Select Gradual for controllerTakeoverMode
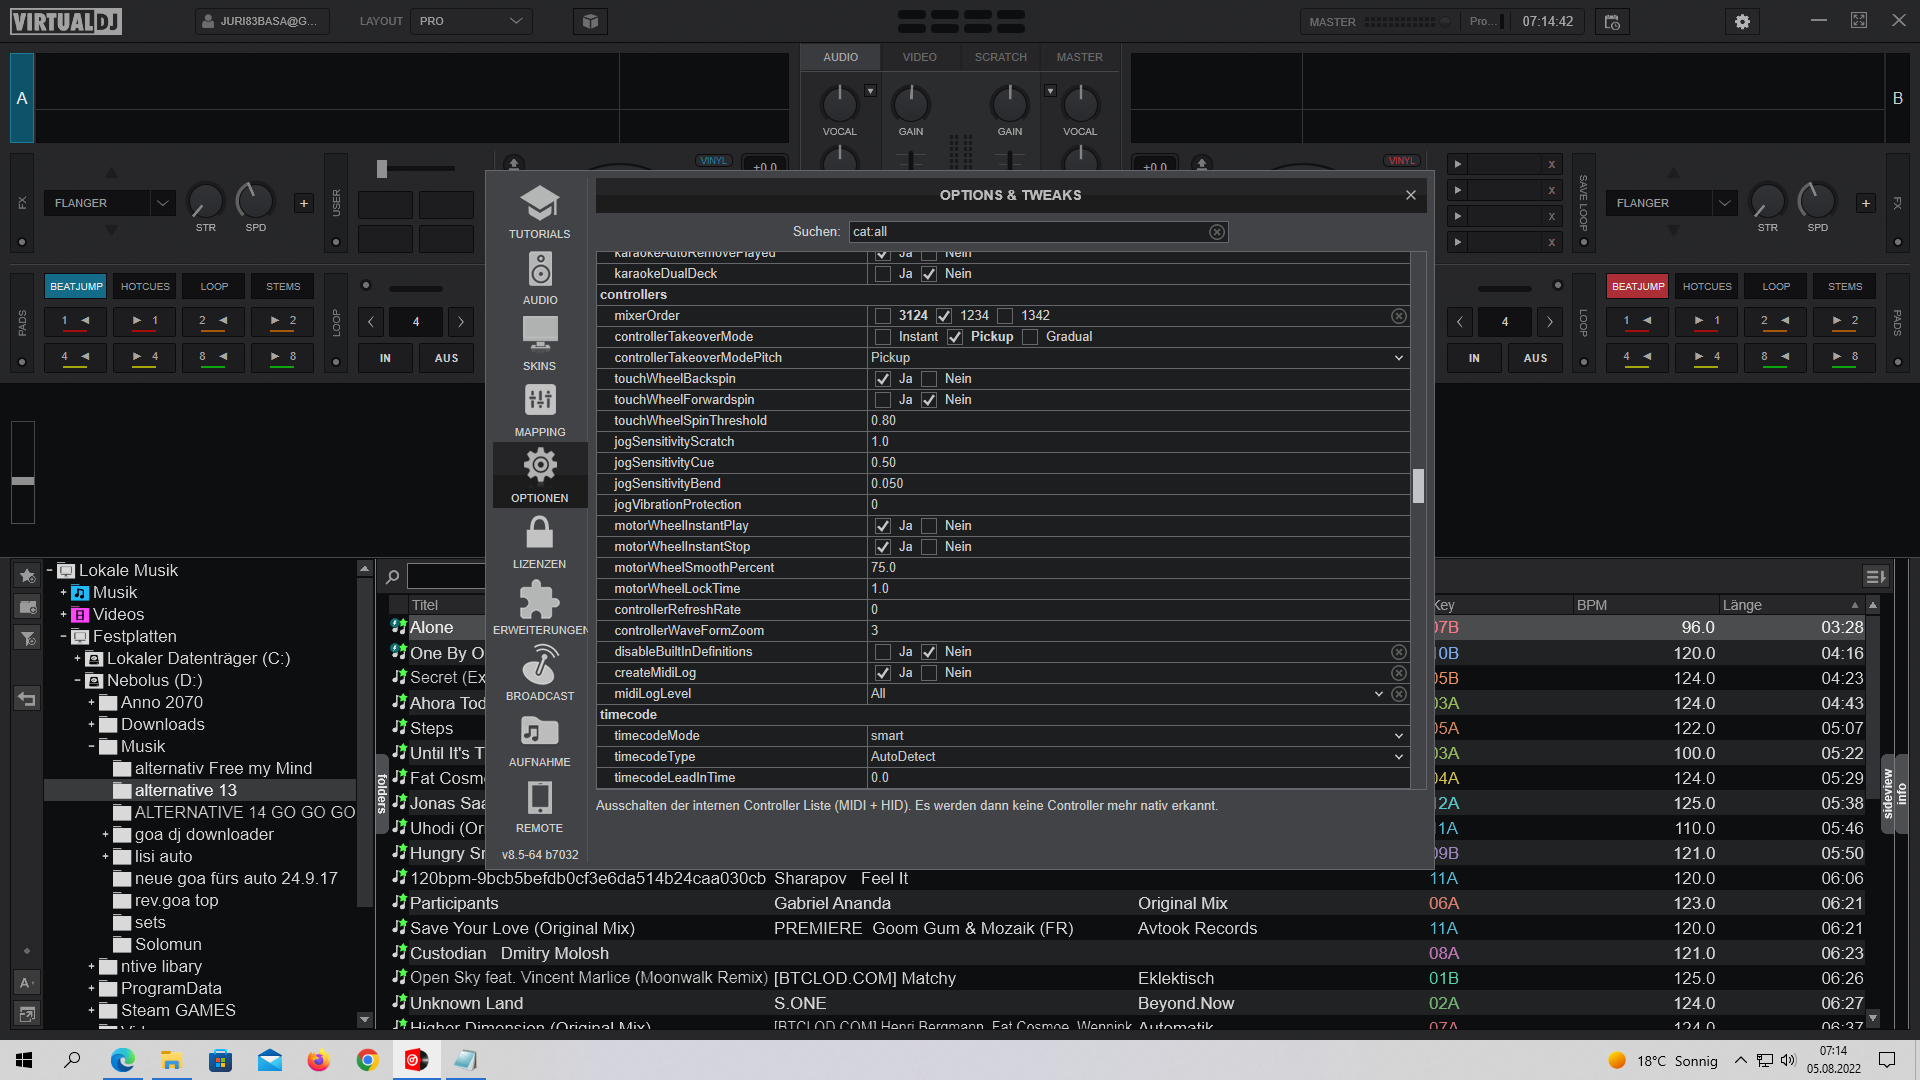The height and width of the screenshot is (1080, 1920). tap(1030, 337)
